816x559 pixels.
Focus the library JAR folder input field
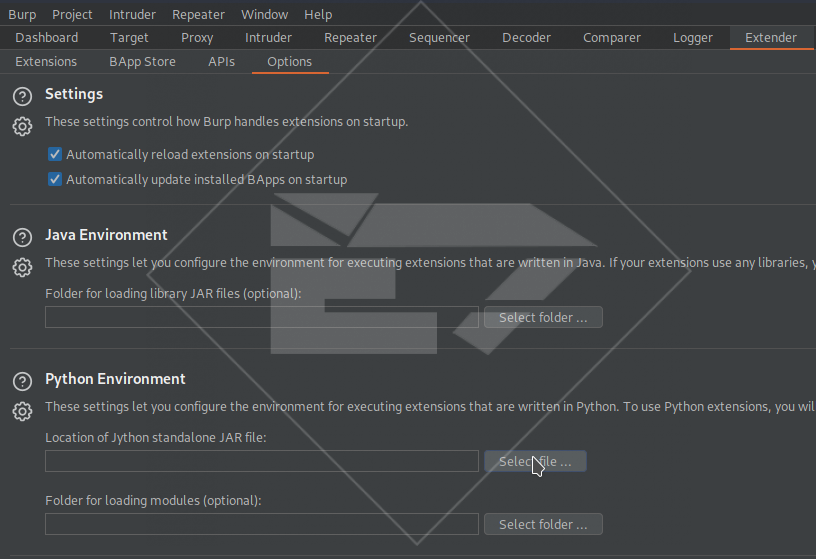262,317
